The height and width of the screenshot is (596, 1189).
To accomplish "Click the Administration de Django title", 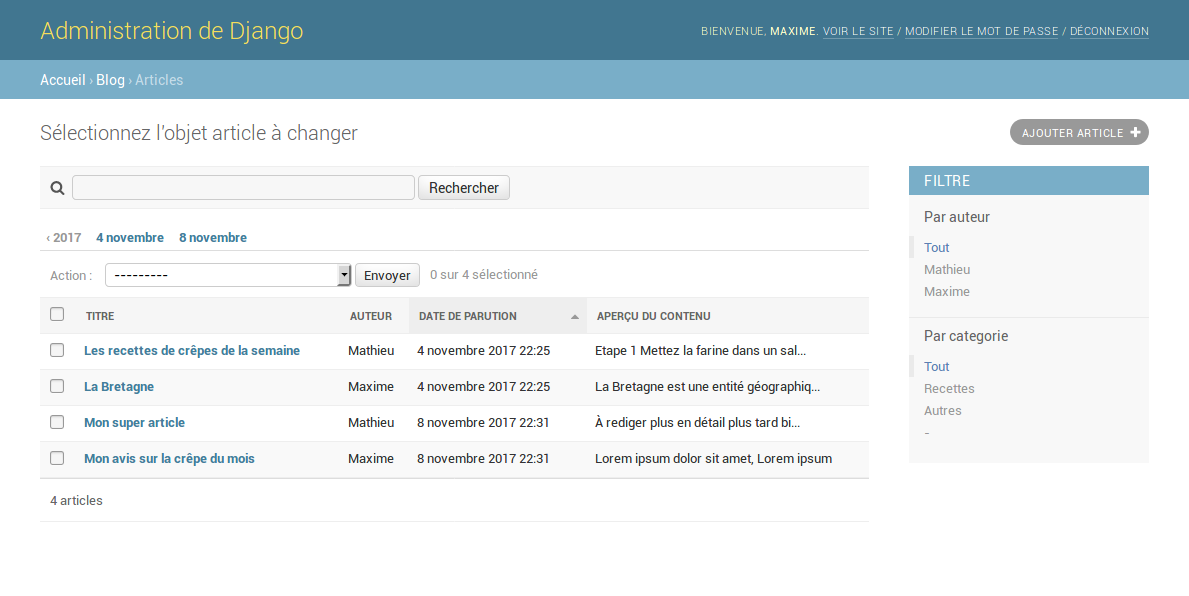I will click(171, 30).
